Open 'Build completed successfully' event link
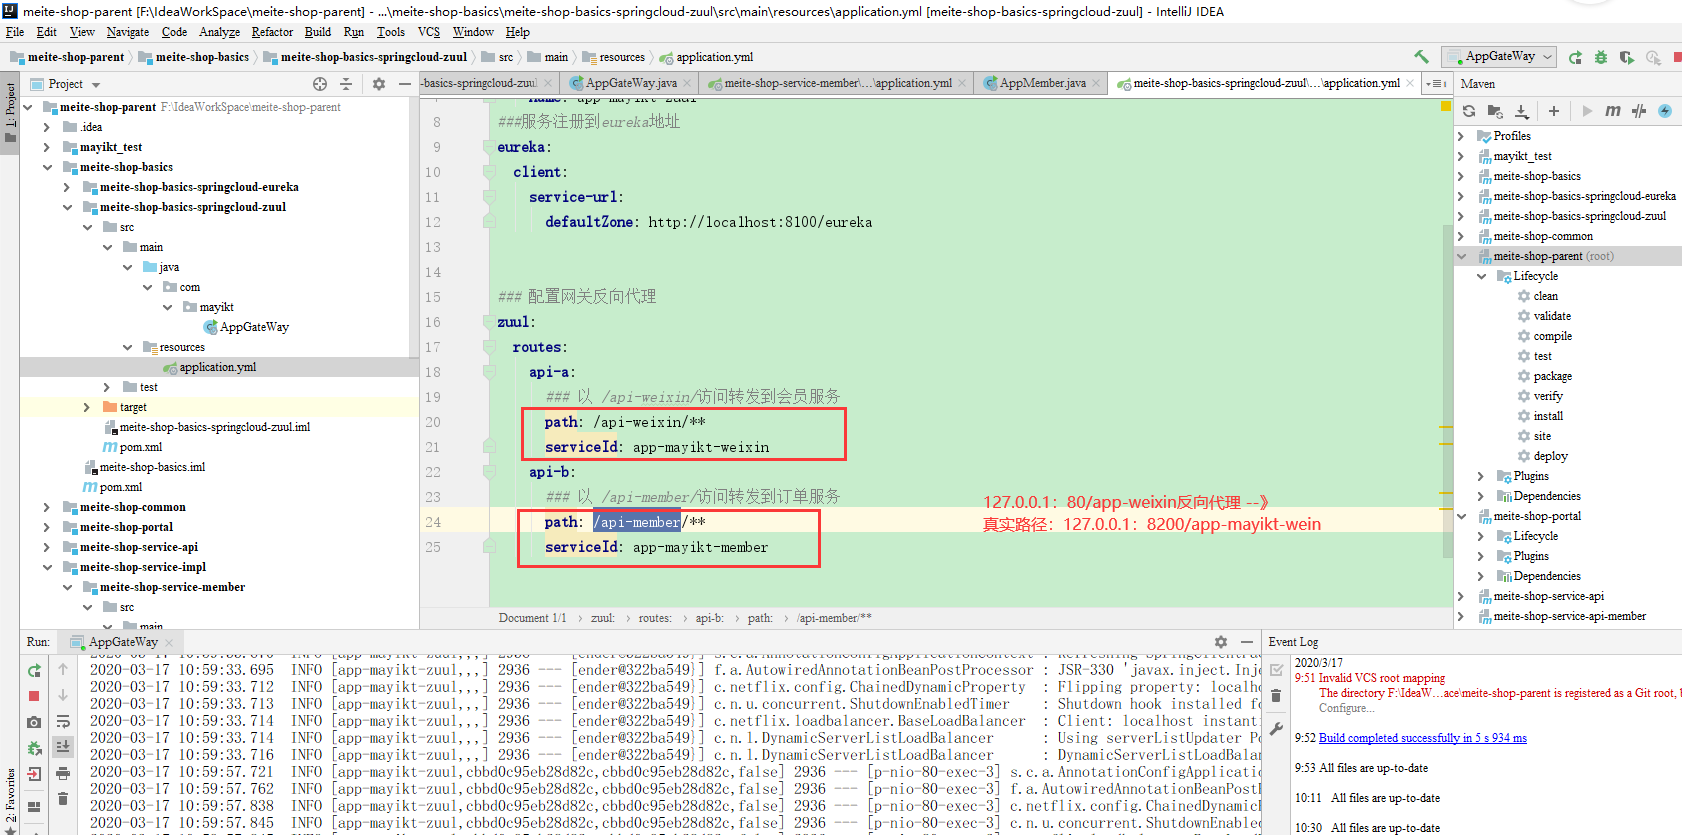 1422,738
